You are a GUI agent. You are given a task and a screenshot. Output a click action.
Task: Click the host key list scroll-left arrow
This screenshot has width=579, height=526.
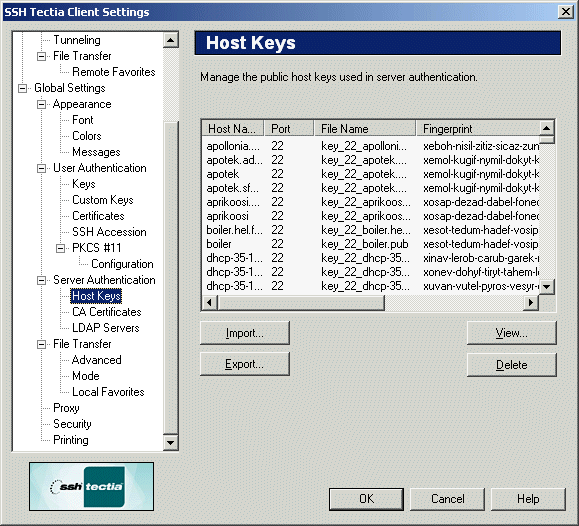210,303
